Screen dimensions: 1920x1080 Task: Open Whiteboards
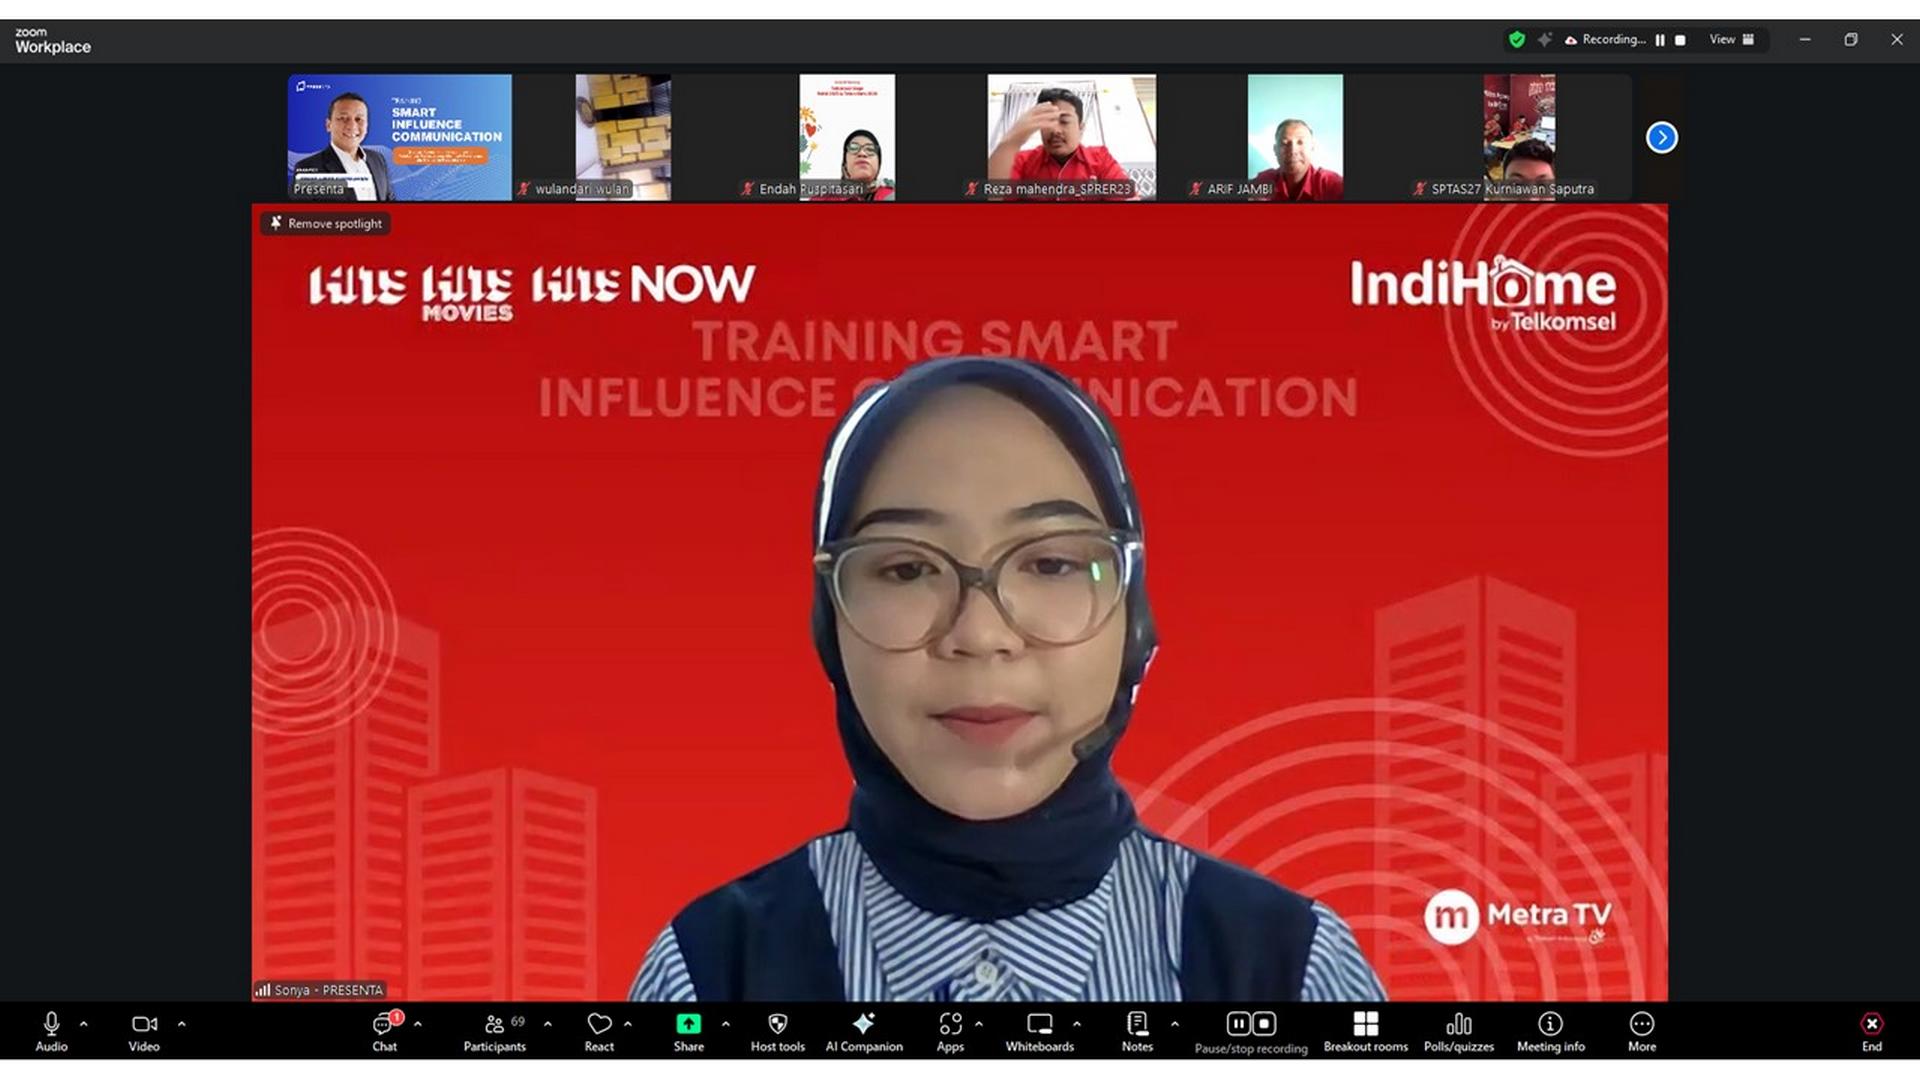point(1039,1031)
